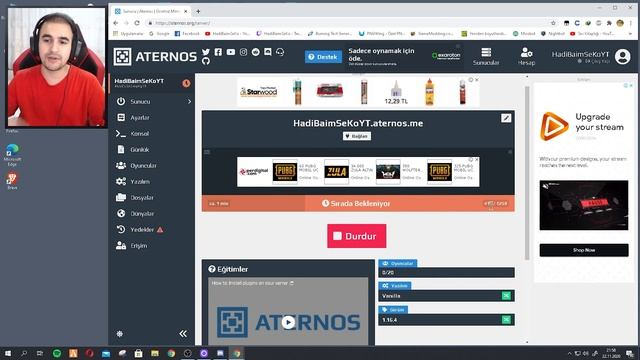The width and height of the screenshot is (640, 360).
Task: Open Facebook bookmark
Action: coord(187,33)
